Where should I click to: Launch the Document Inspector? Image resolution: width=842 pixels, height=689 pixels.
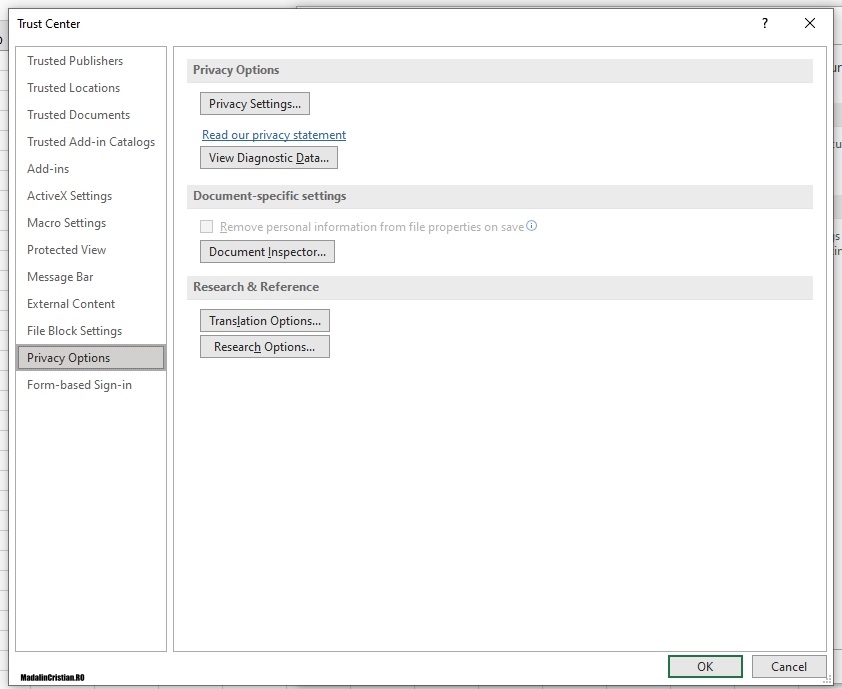point(267,252)
